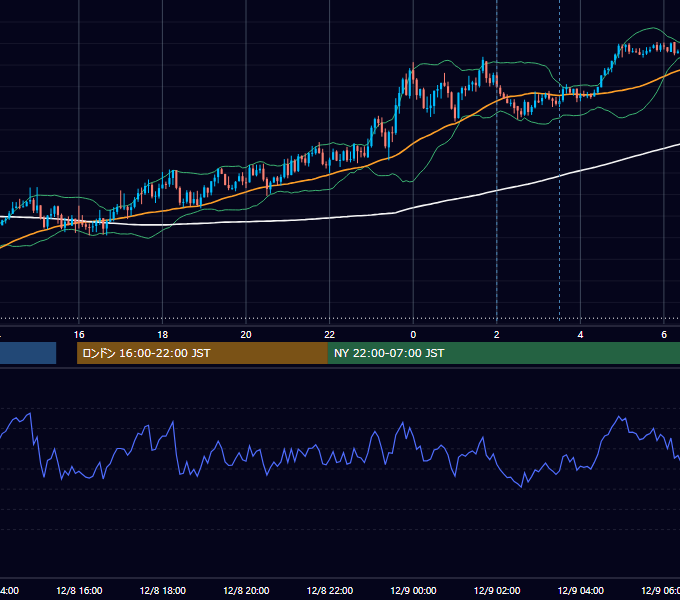
Task: Click the '16' hour label on chart axis
Action: coord(79,335)
